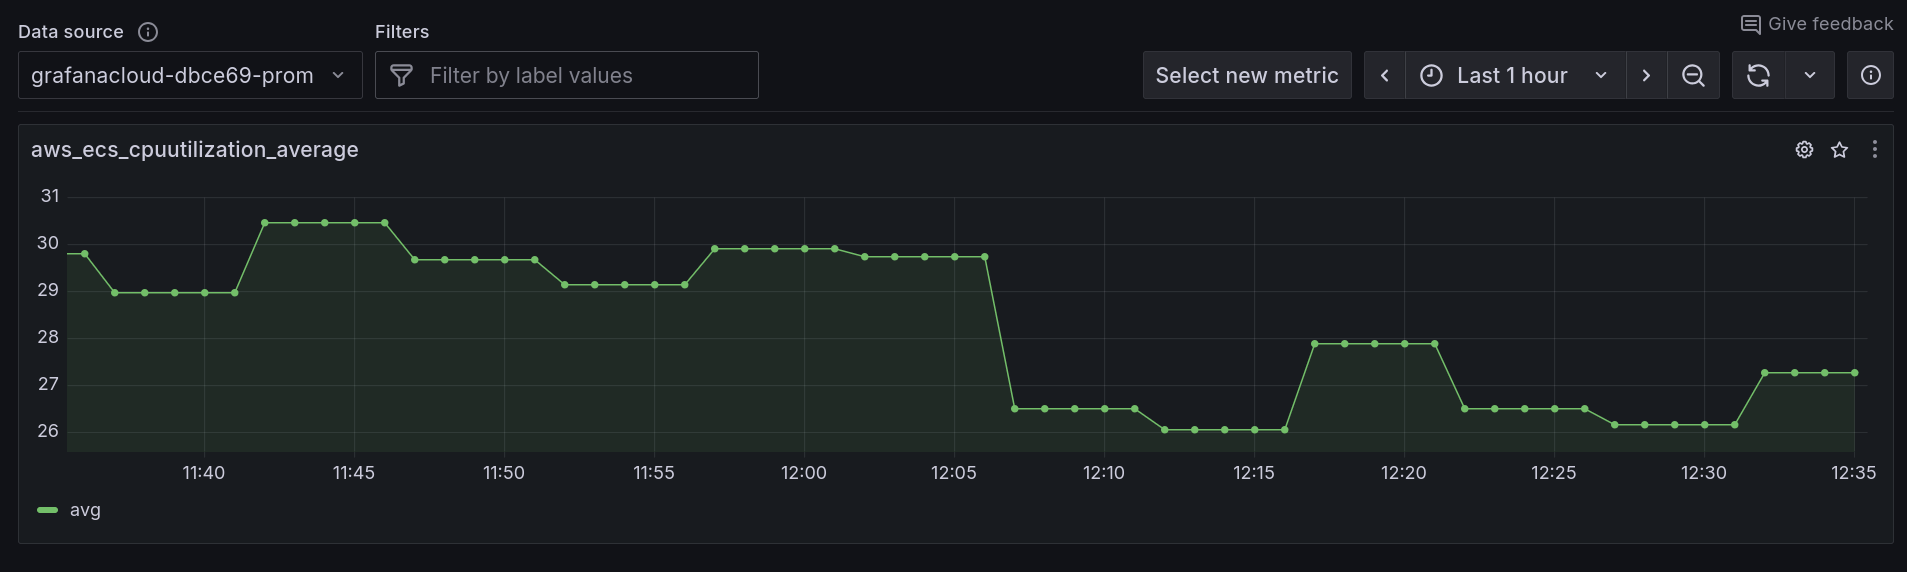Open the grafanacloud-dbce69-prom data source dropdown
The width and height of the screenshot is (1907, 572).
pos(190,76)
